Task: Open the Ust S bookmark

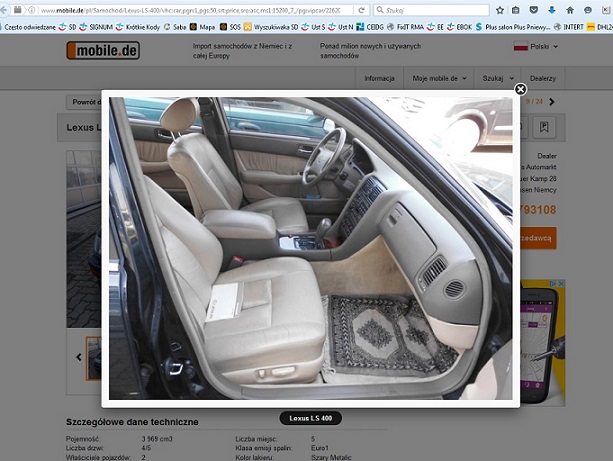Action: [313, 27]
